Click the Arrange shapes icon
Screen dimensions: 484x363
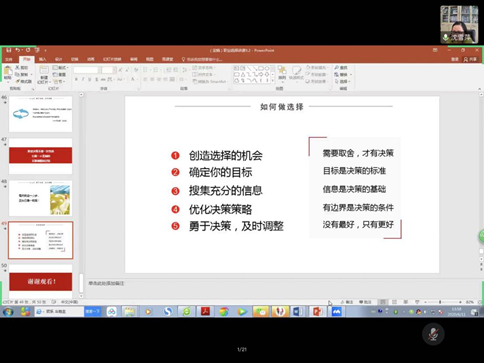[x=282, y=71]
